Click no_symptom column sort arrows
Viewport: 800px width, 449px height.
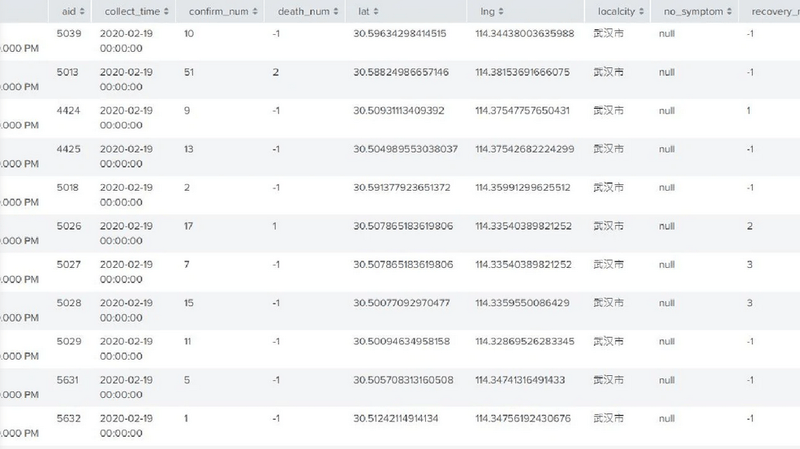click(727, 12)
